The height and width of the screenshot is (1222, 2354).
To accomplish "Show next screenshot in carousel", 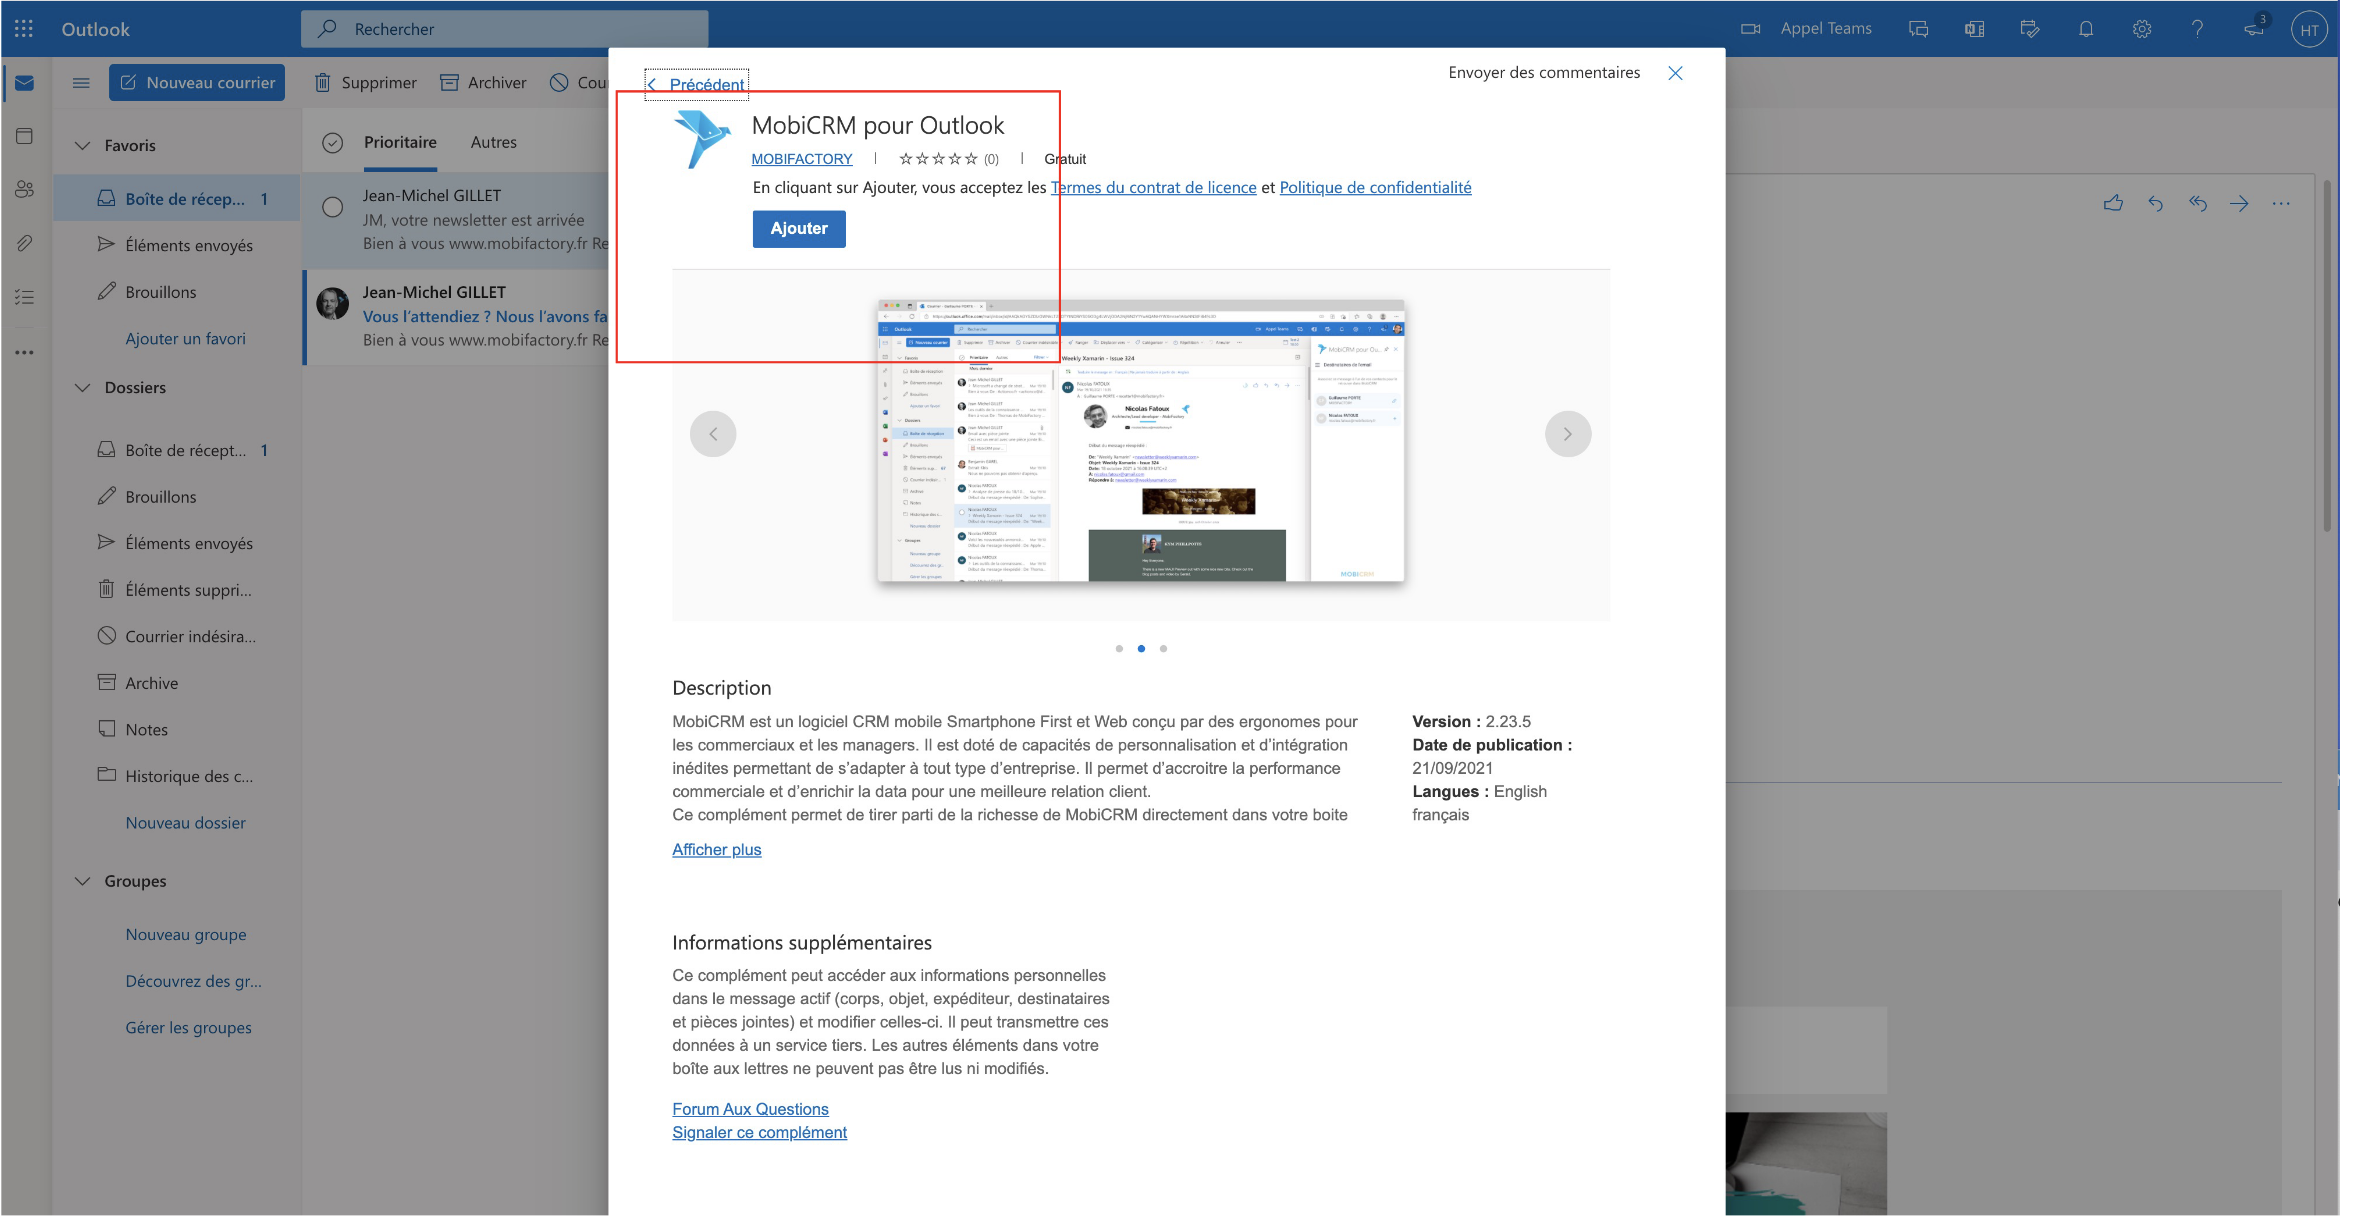I will (1567, 434).
